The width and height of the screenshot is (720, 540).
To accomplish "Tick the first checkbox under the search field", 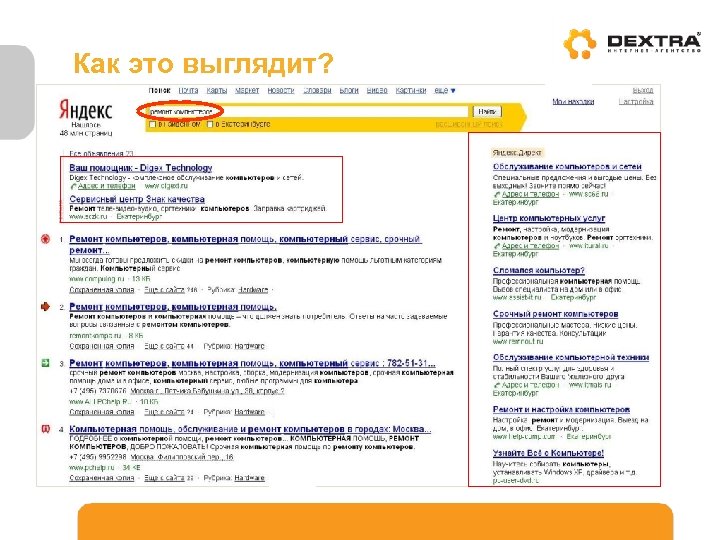I will coord(153,124).
